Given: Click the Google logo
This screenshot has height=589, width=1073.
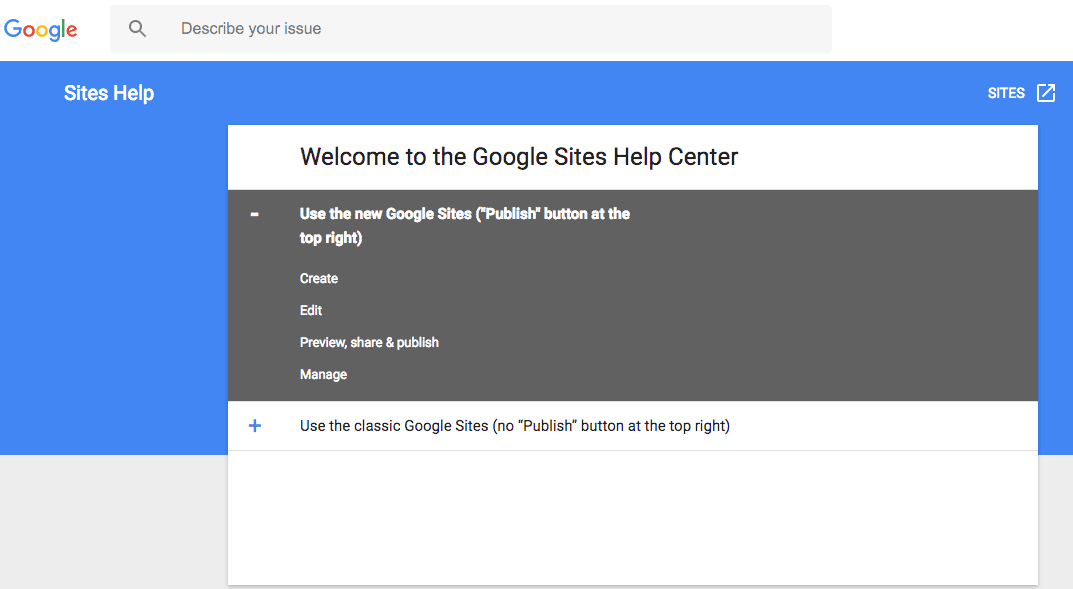Looking at the screenshot, I should [40, 29].
